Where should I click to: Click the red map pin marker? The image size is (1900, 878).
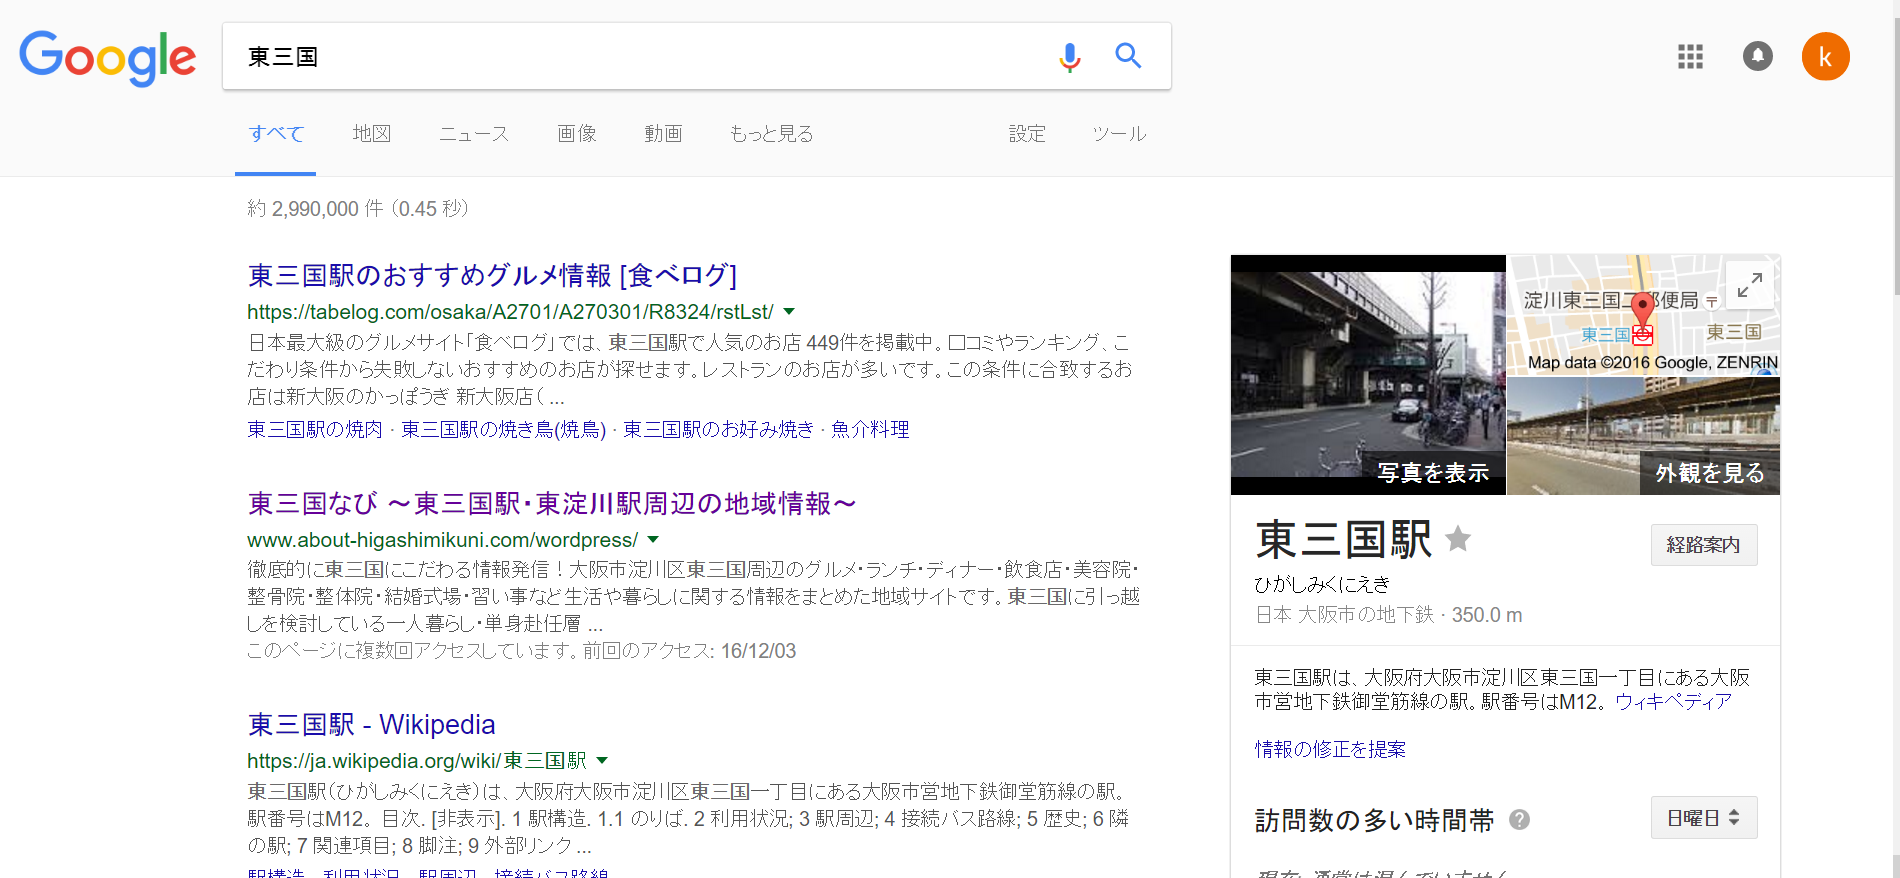click(x=1641, y=310)
